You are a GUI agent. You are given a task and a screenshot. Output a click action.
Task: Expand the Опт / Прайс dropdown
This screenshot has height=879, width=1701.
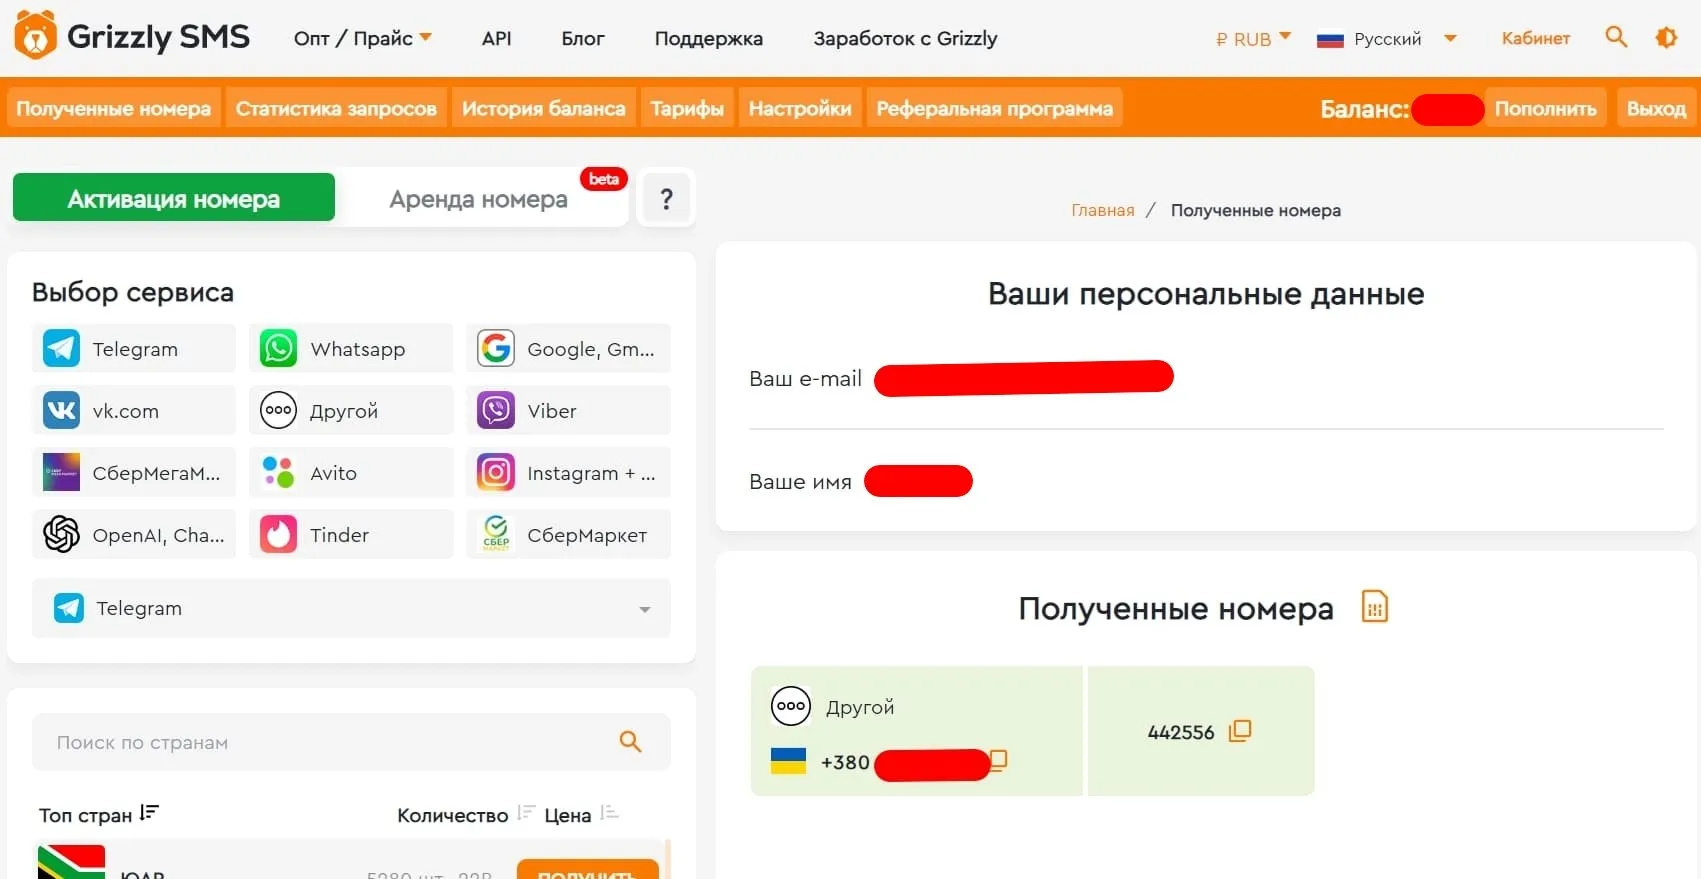(363, 38)
